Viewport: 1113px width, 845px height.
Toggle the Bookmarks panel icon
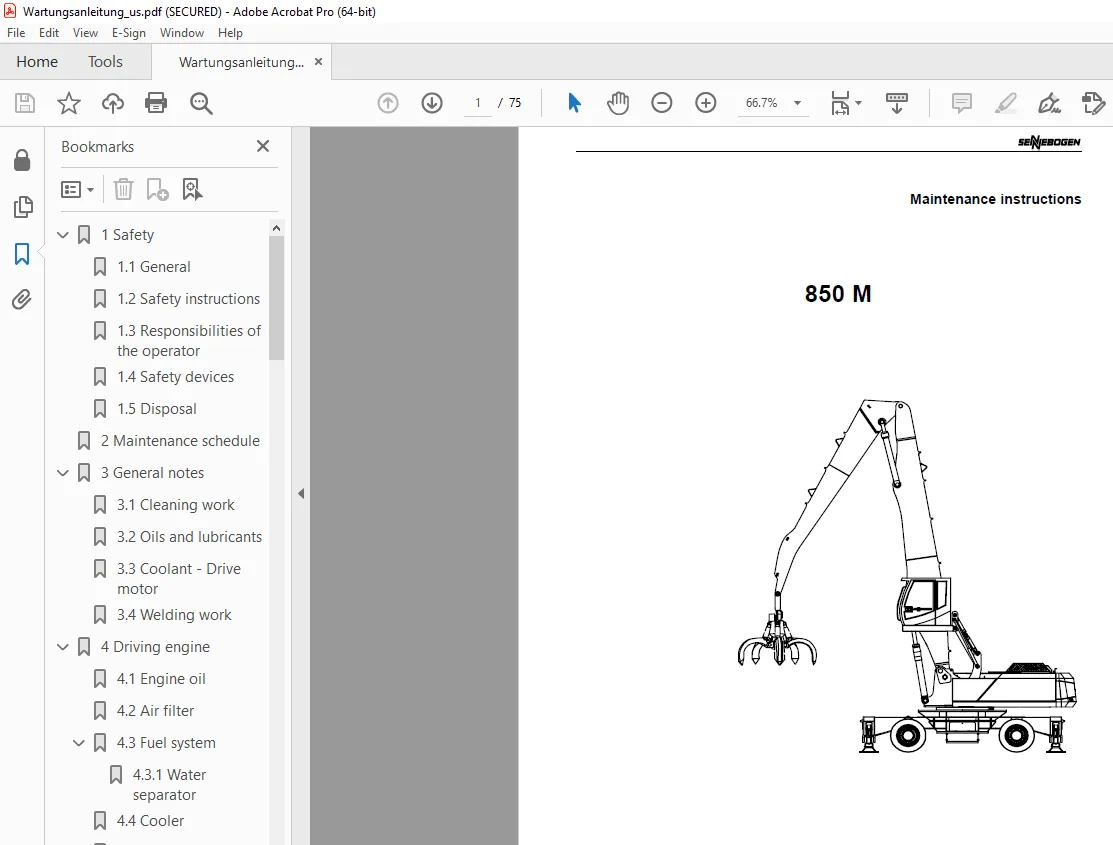tap(22, 254)
